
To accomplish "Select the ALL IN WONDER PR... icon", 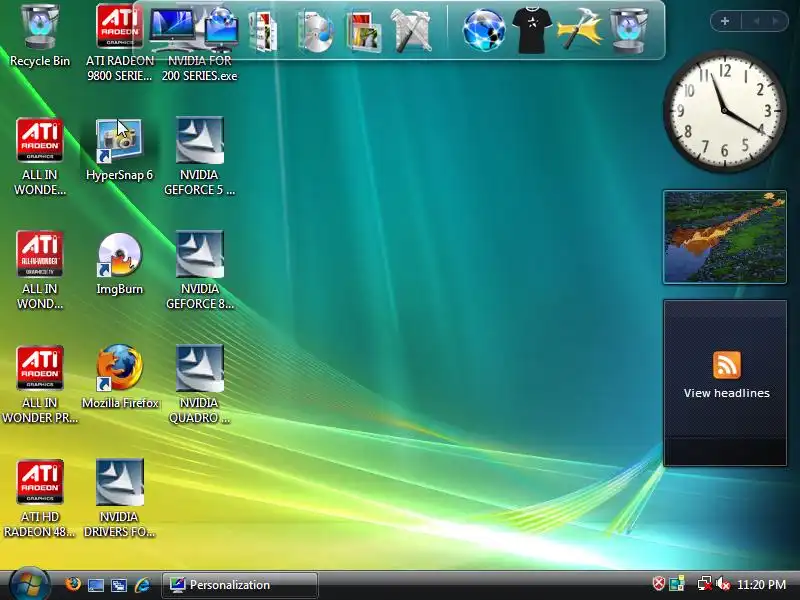I will coord(40,385).
